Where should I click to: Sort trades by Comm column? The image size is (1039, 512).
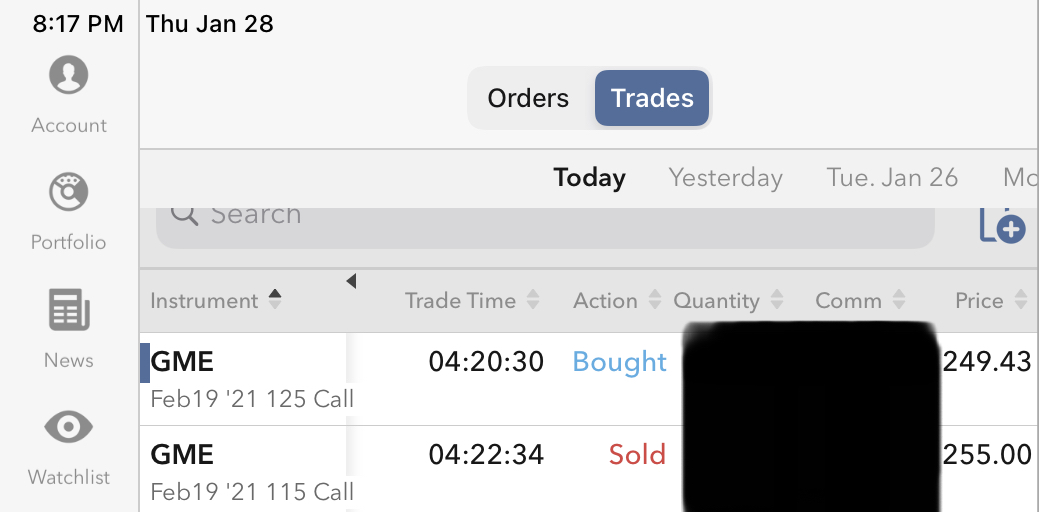pyautogui.click(x=860, y=300)
